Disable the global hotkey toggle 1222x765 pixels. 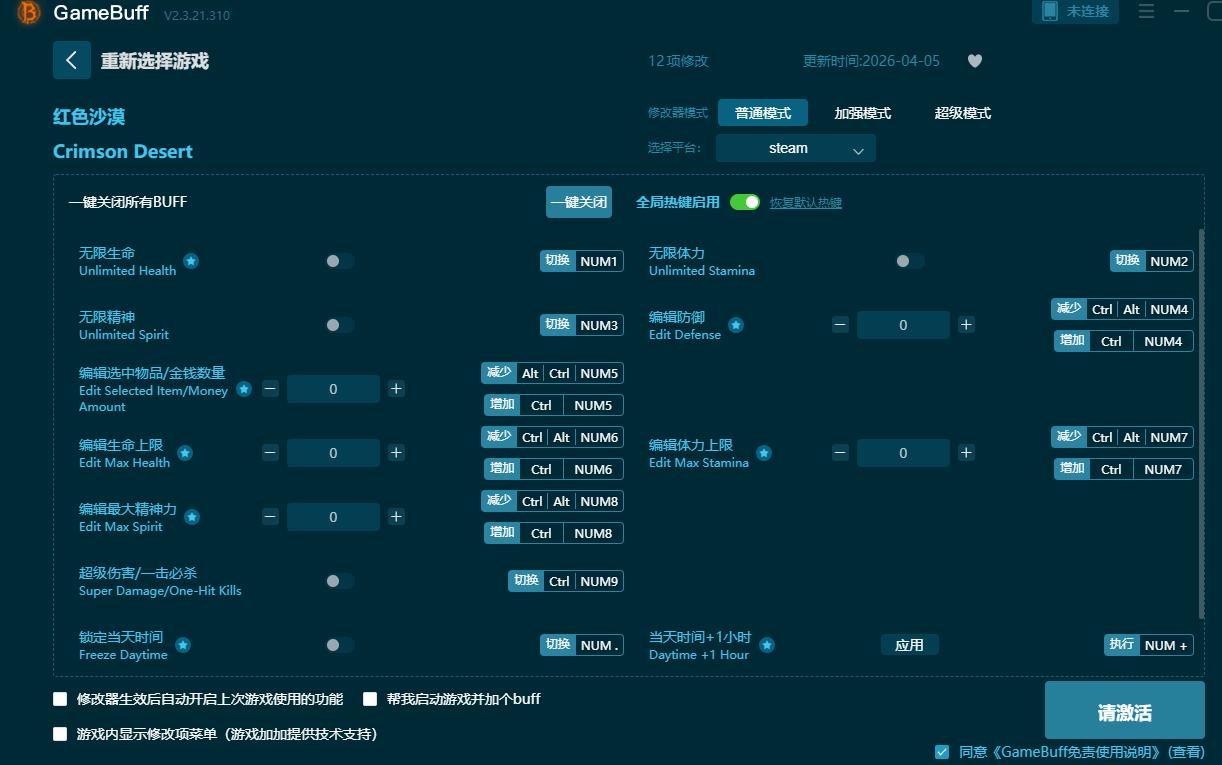tap(745, 202)
